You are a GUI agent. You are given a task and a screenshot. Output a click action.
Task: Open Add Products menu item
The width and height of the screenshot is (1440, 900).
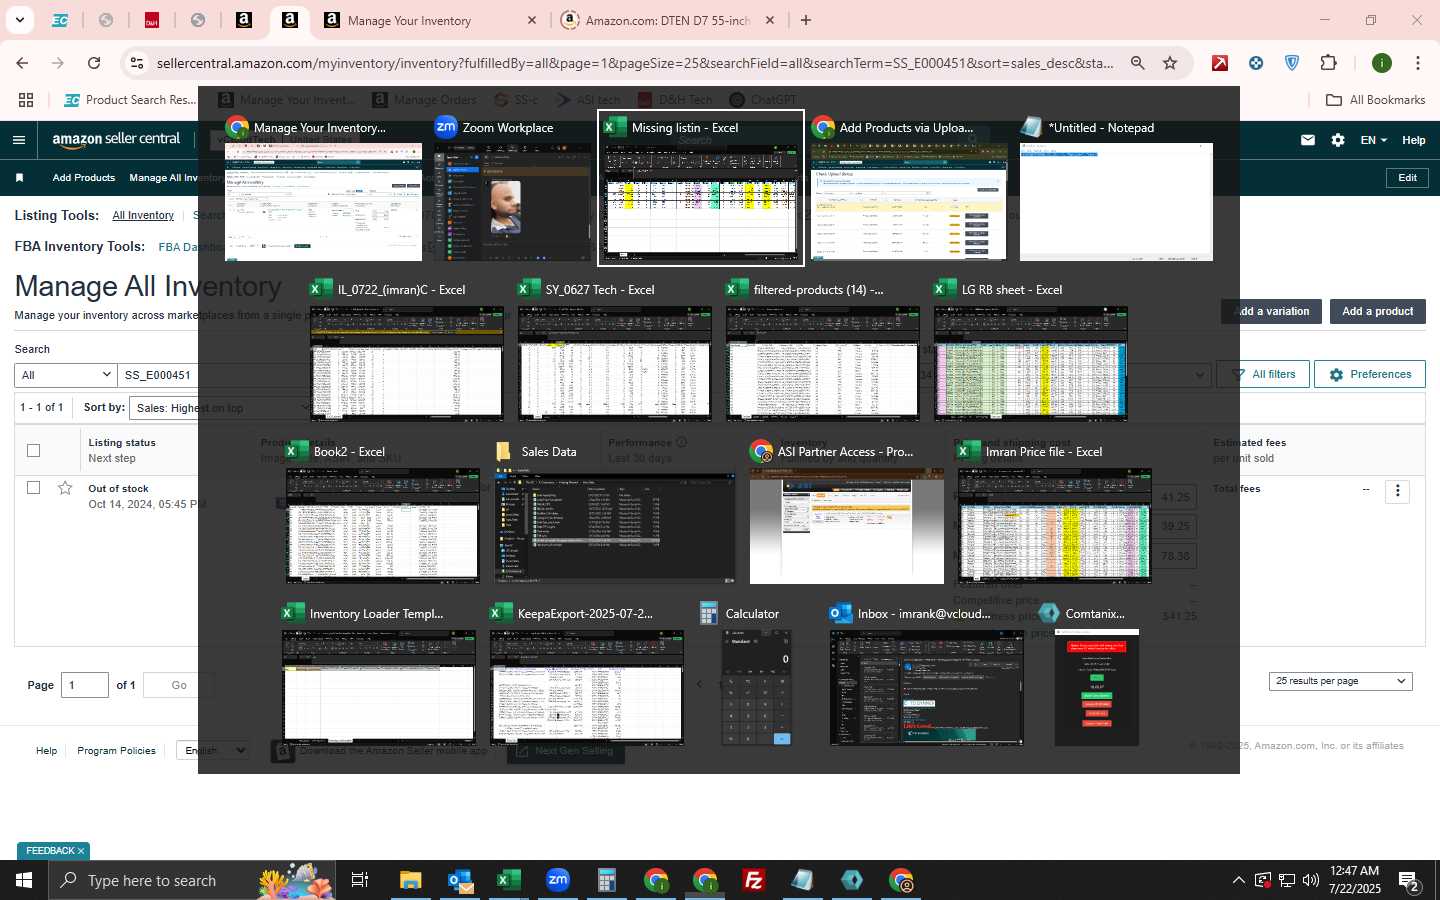pos(84,178)
